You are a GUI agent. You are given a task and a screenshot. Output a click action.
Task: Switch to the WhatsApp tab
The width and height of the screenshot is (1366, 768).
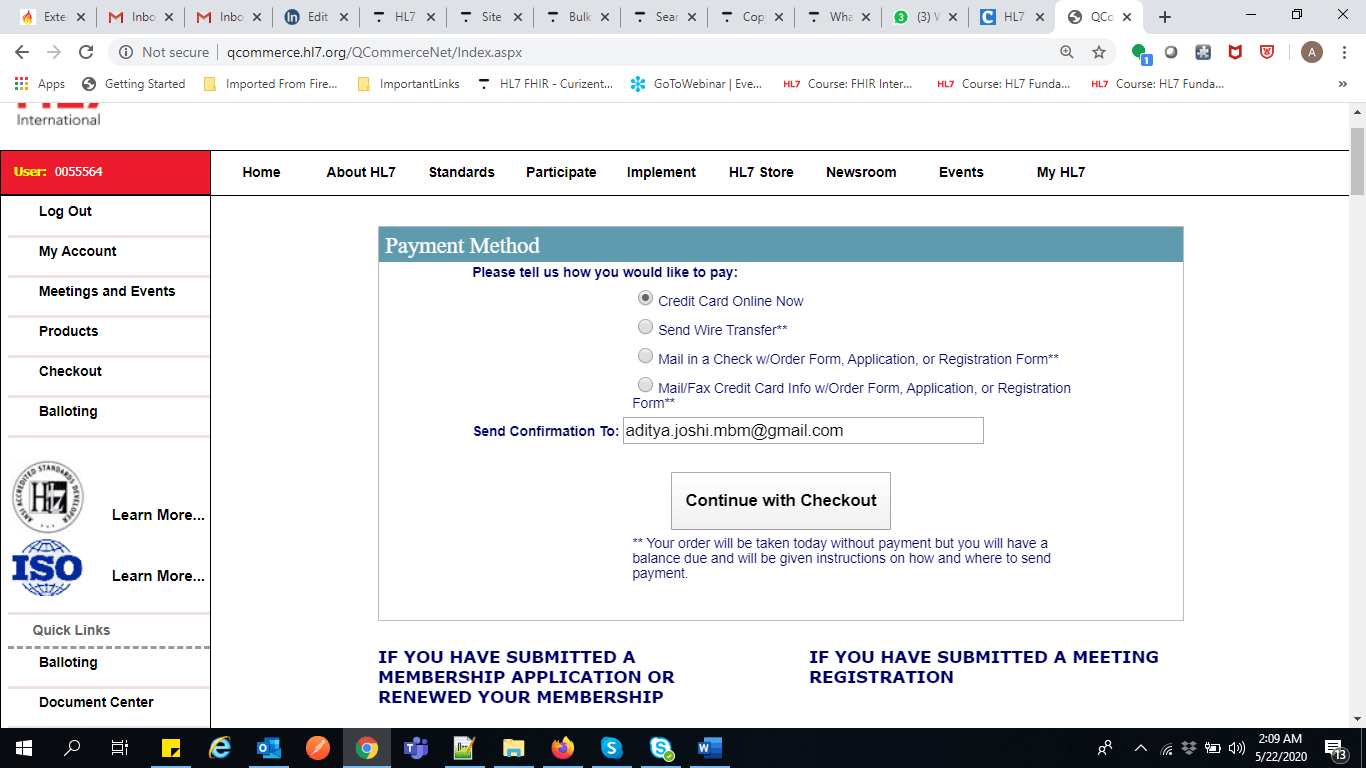pyautogui.click(x=924, y=17)
